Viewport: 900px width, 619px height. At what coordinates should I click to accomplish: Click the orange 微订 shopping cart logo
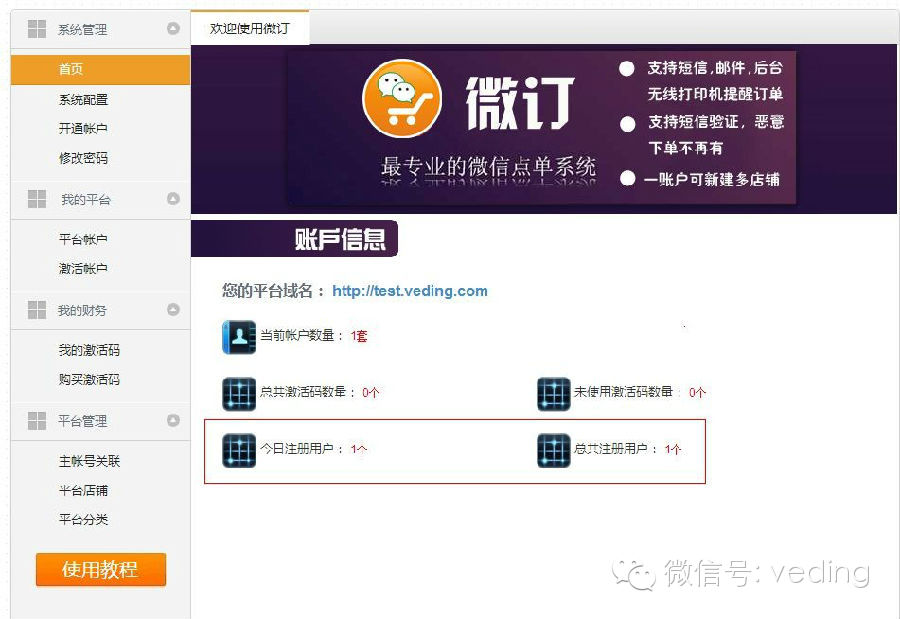click(x=402, y=99)
